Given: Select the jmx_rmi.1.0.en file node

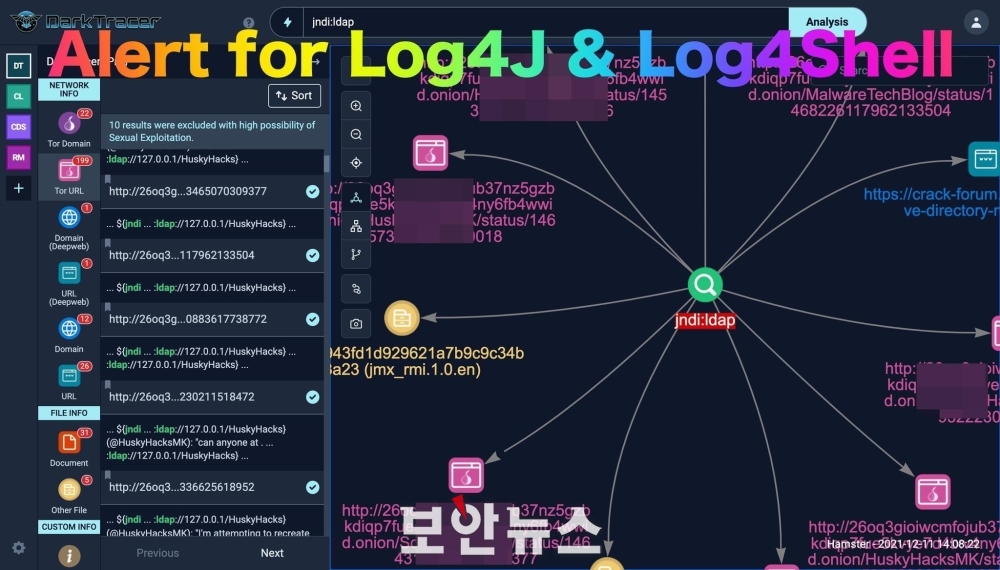Looking at the screenshot, I should tap(402, 318).
